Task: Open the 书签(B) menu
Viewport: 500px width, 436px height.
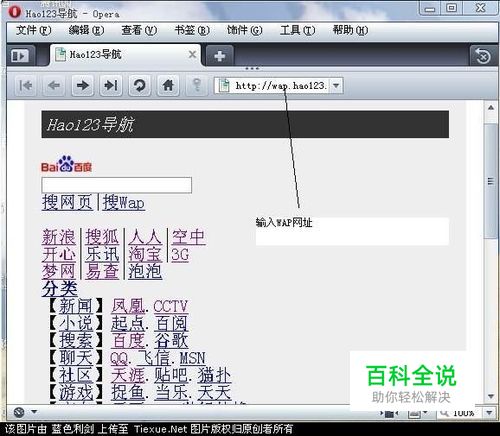Action: 192,31
